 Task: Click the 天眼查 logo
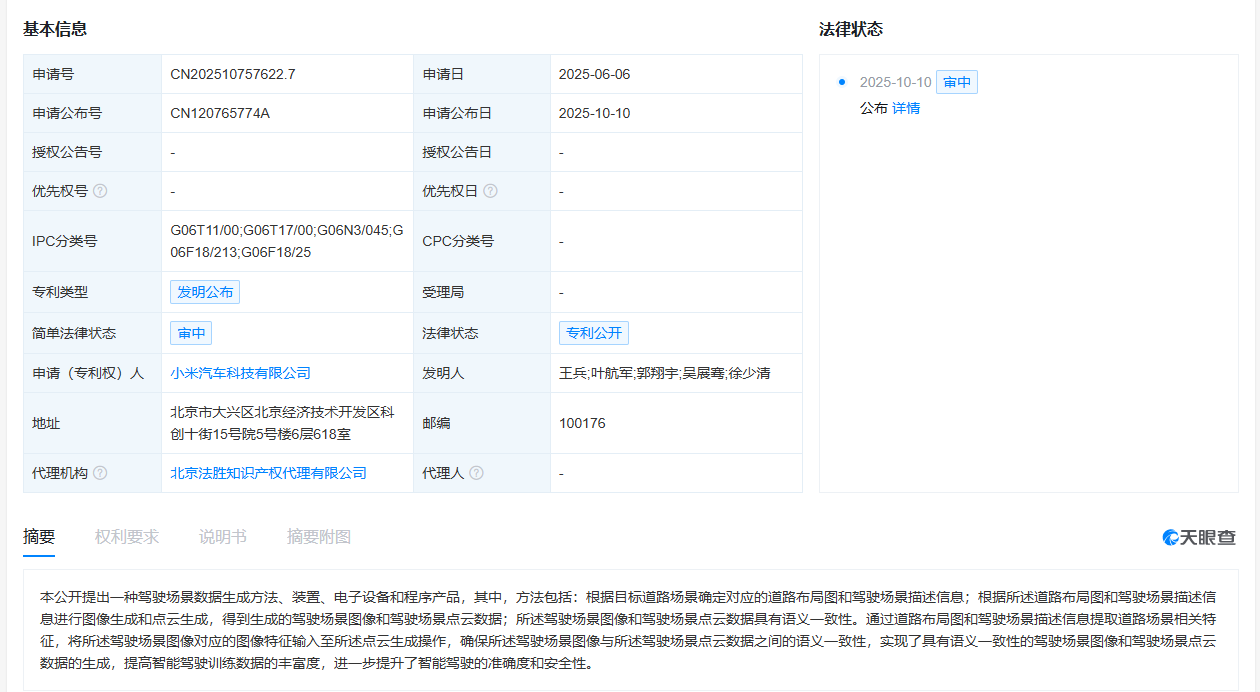tap(1197, 537)
